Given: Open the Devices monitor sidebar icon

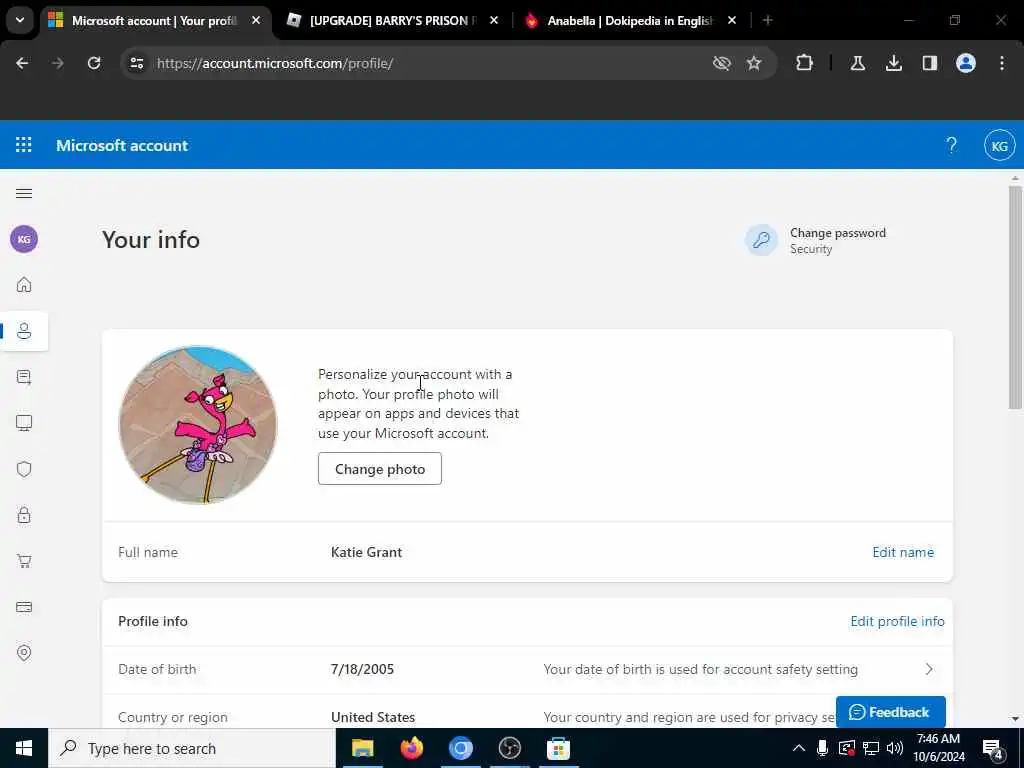Looking at the screenshot, I should point(24,423).
